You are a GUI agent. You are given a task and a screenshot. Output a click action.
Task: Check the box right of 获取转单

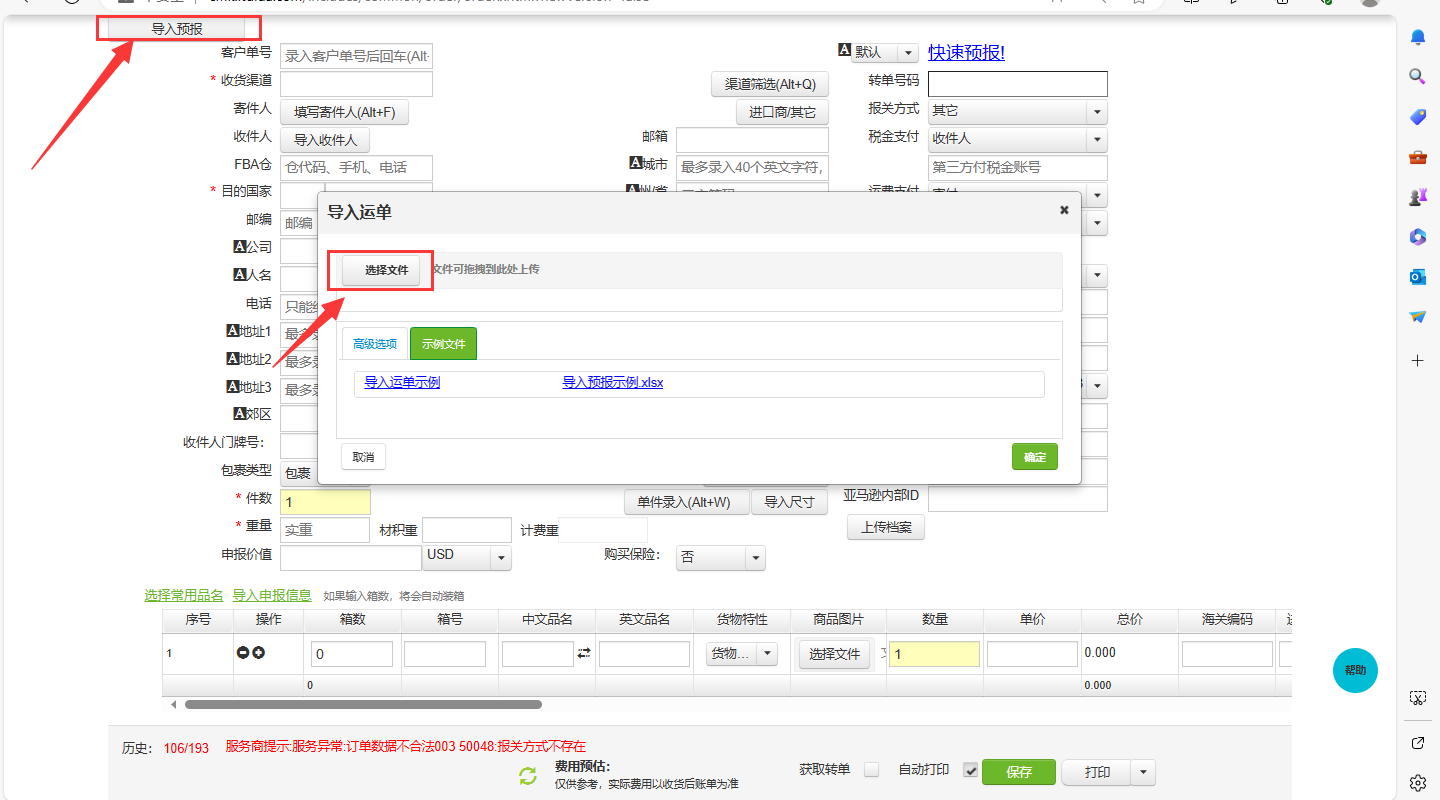click(872, 770)
